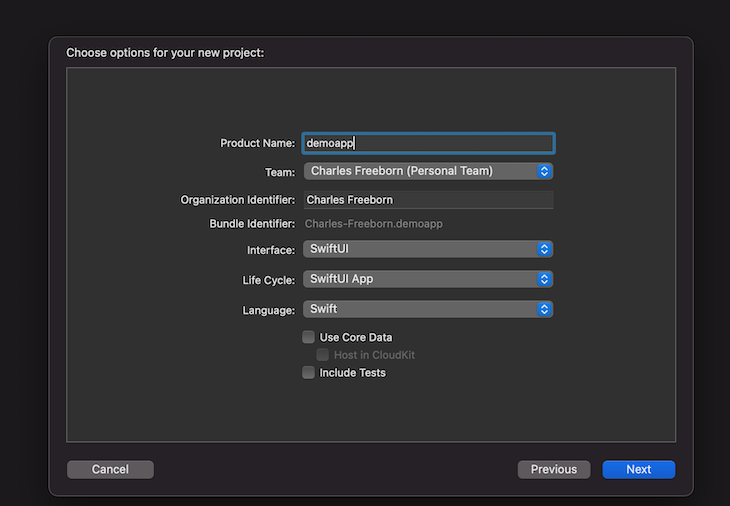Toggle the Host in CloudKit checkbox
Viewport: 730px width, 506px height.
pyautogui.click(x=323, y=355)
